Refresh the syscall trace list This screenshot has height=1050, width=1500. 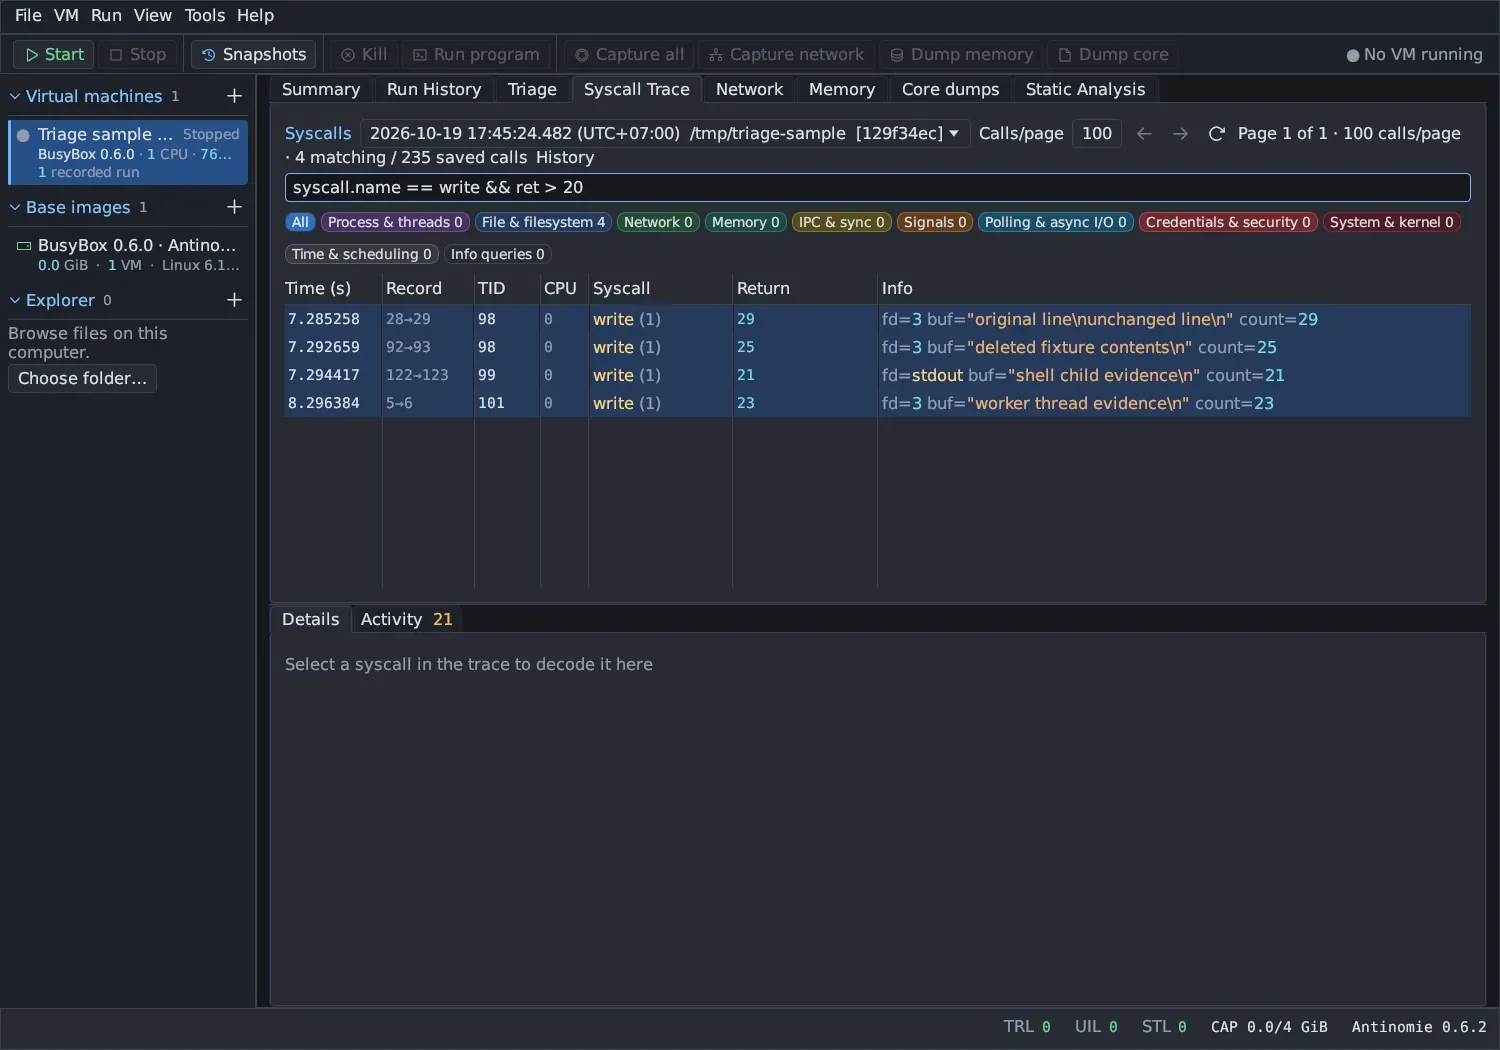pos(1217,133)
